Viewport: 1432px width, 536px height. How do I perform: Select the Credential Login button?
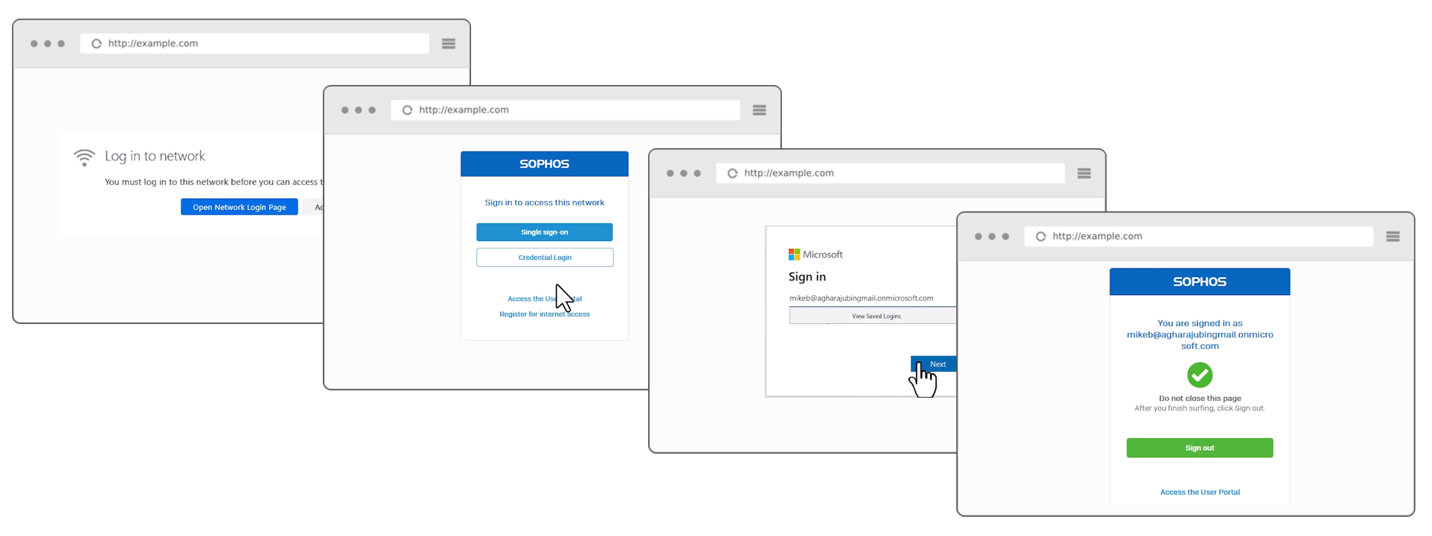pos(544,258)
